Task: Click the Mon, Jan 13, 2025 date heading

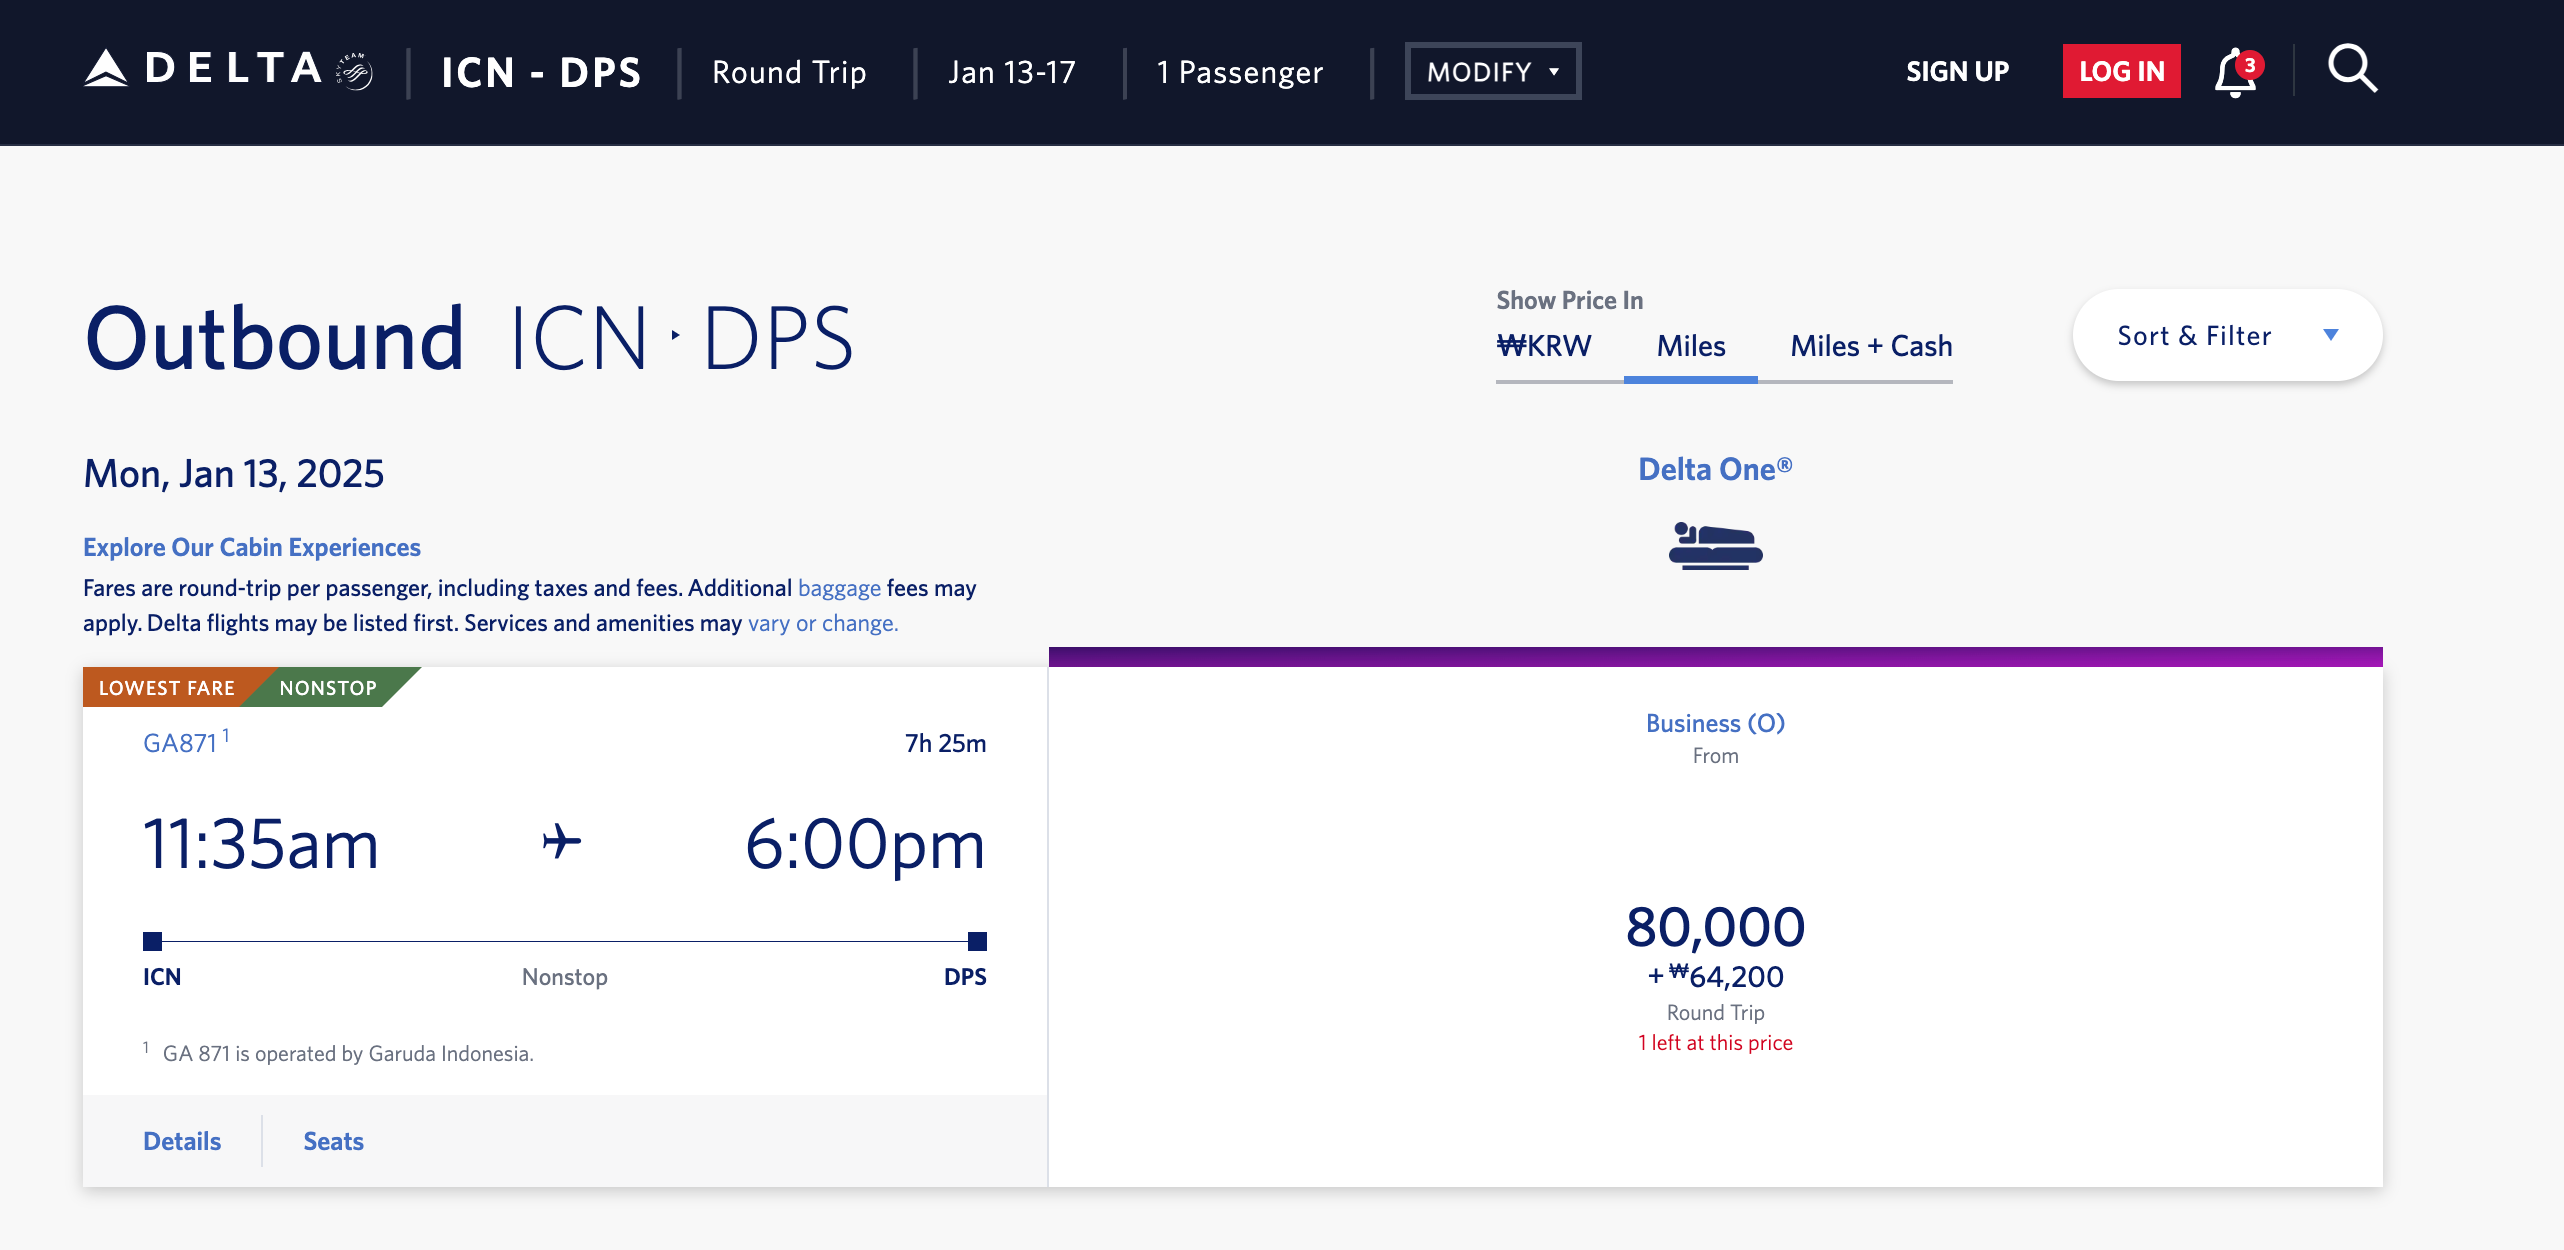Action: [x=234, y=473]
